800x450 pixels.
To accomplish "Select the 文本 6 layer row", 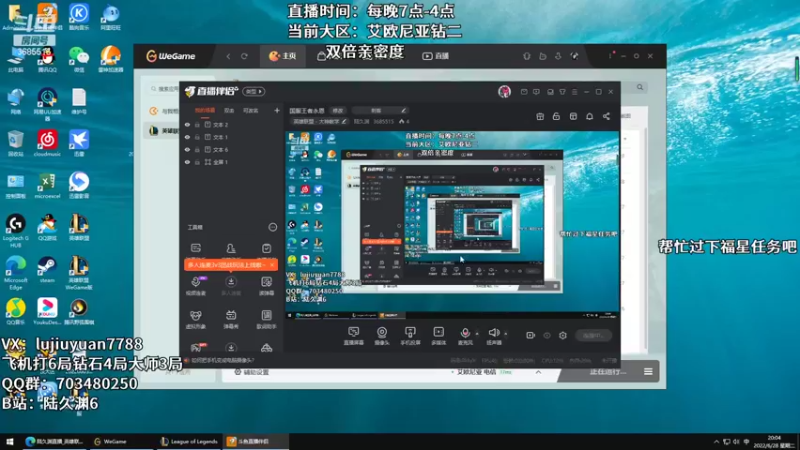I will pos(232,149).
